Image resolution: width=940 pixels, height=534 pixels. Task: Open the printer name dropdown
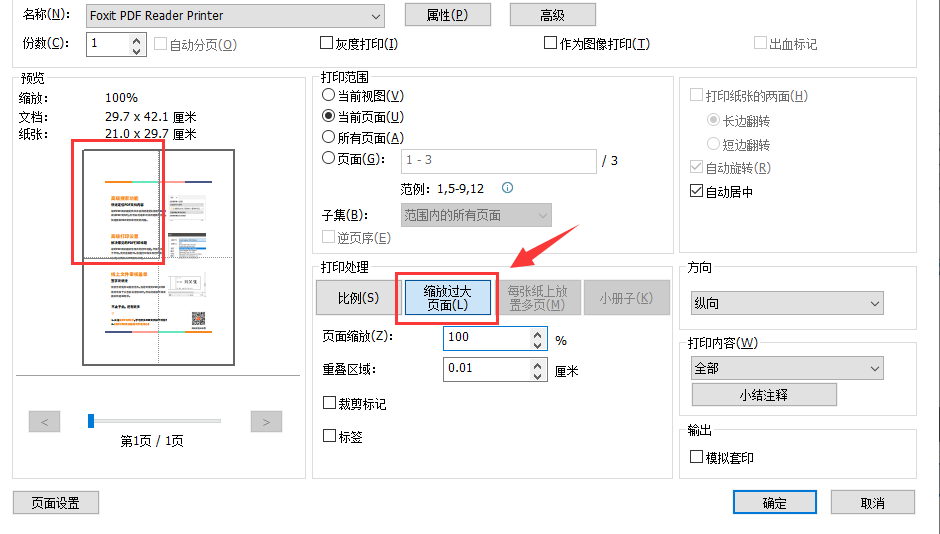tap(375, 15)
